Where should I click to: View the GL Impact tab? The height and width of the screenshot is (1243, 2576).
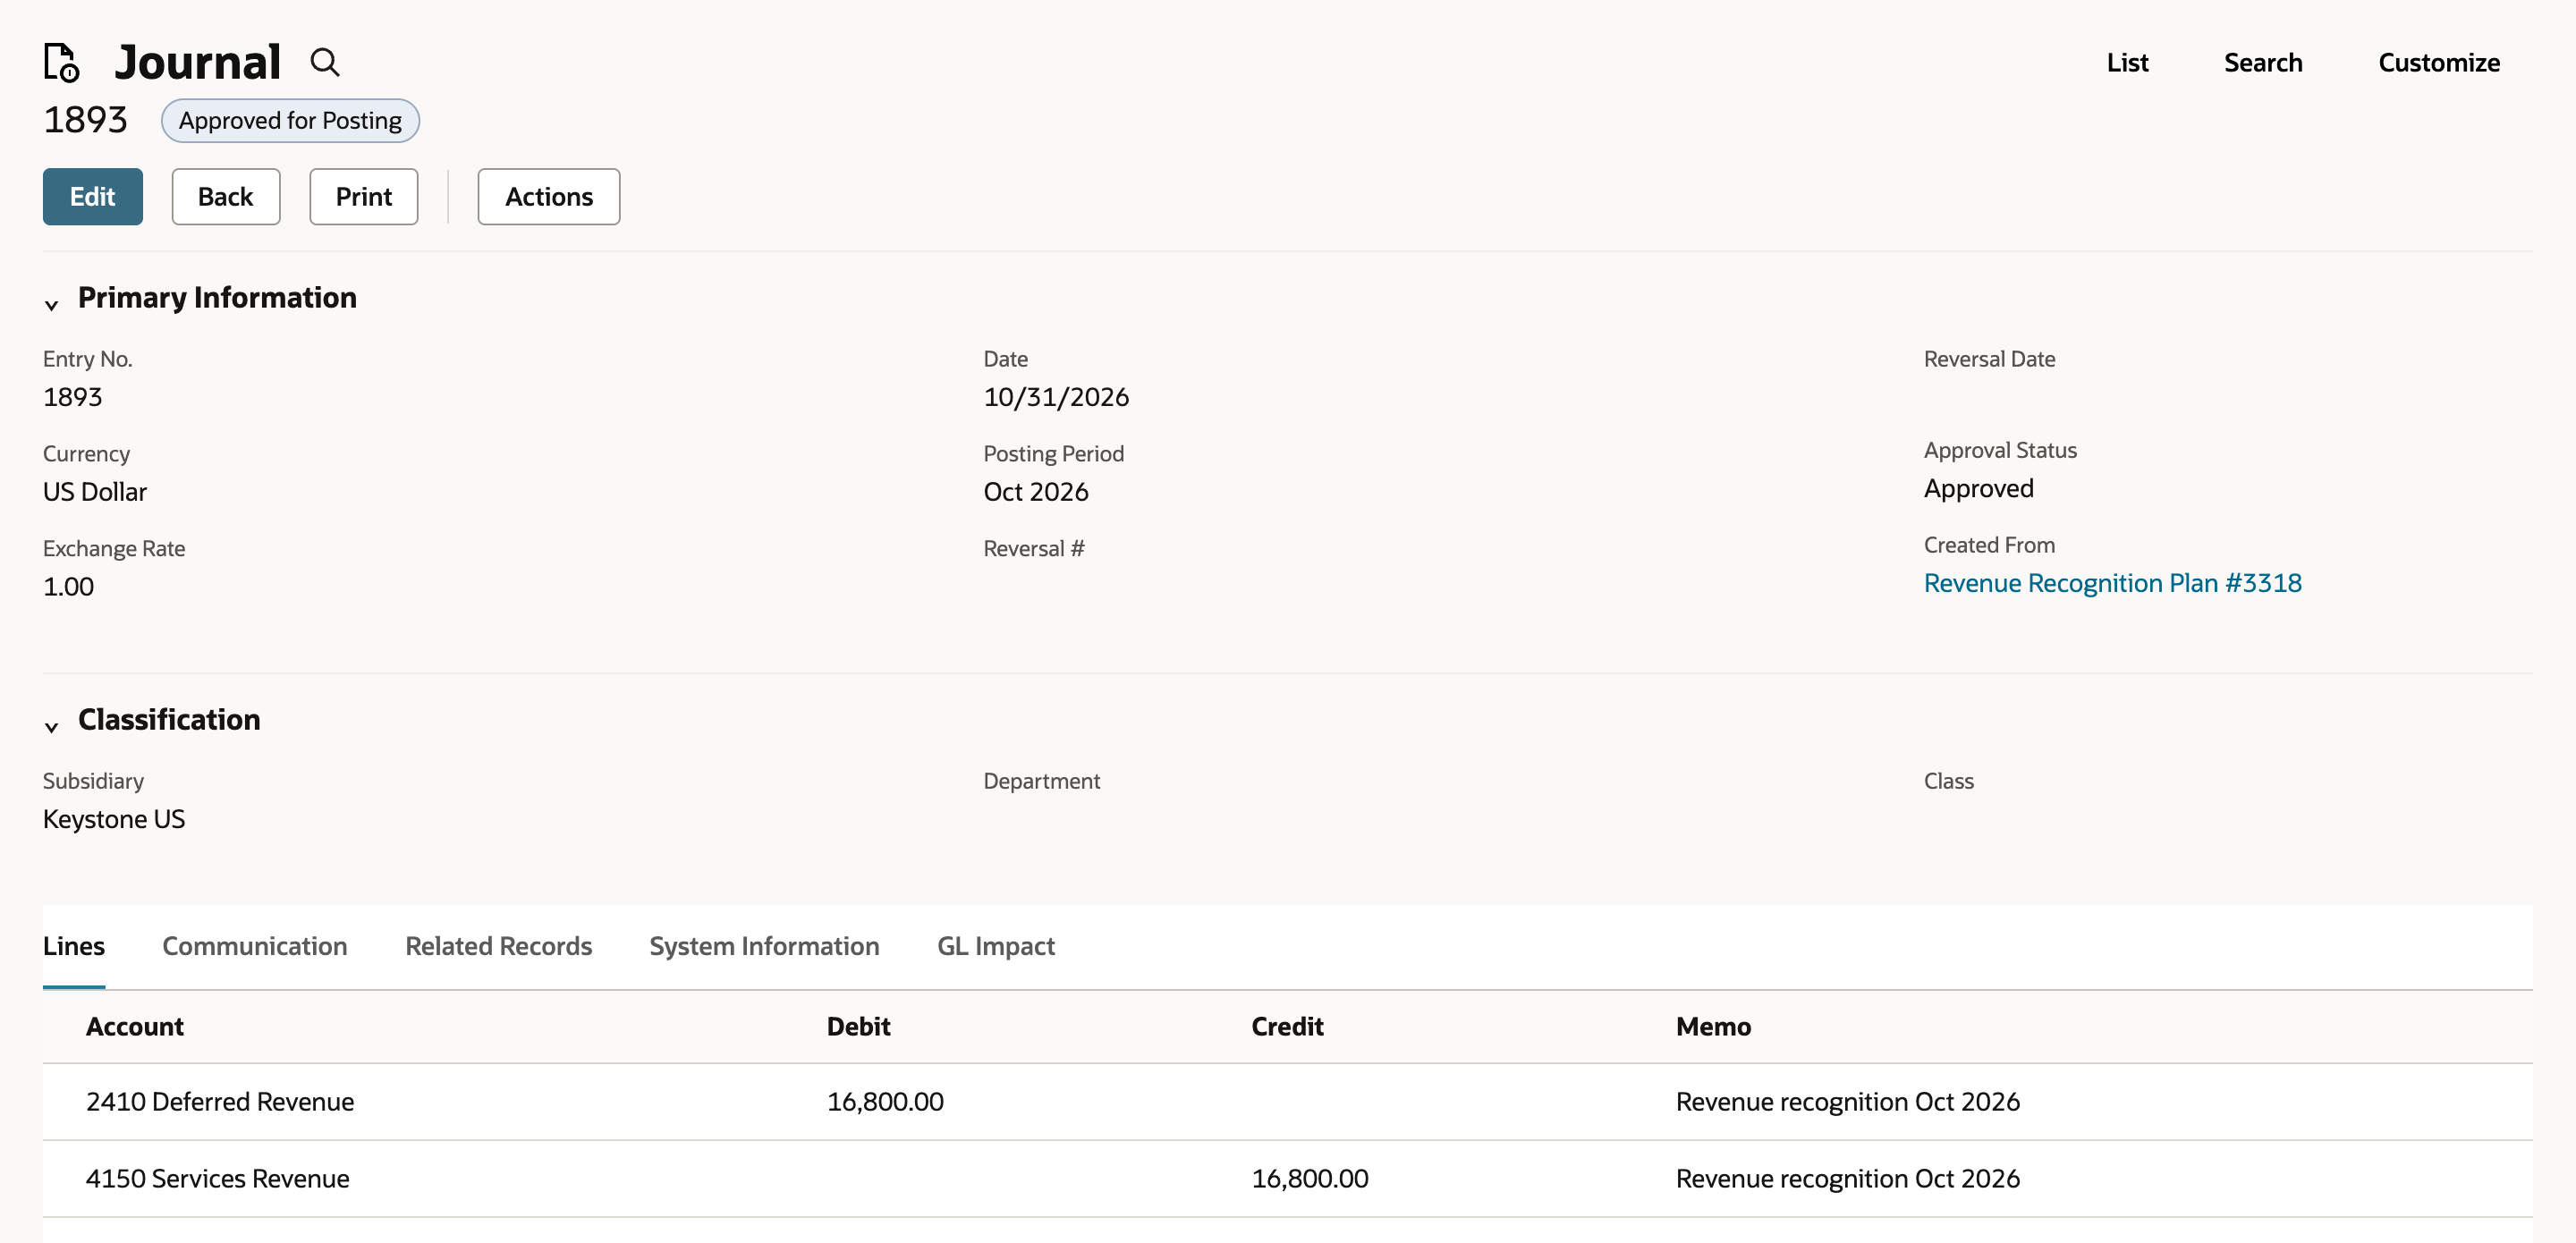point(996,946)
